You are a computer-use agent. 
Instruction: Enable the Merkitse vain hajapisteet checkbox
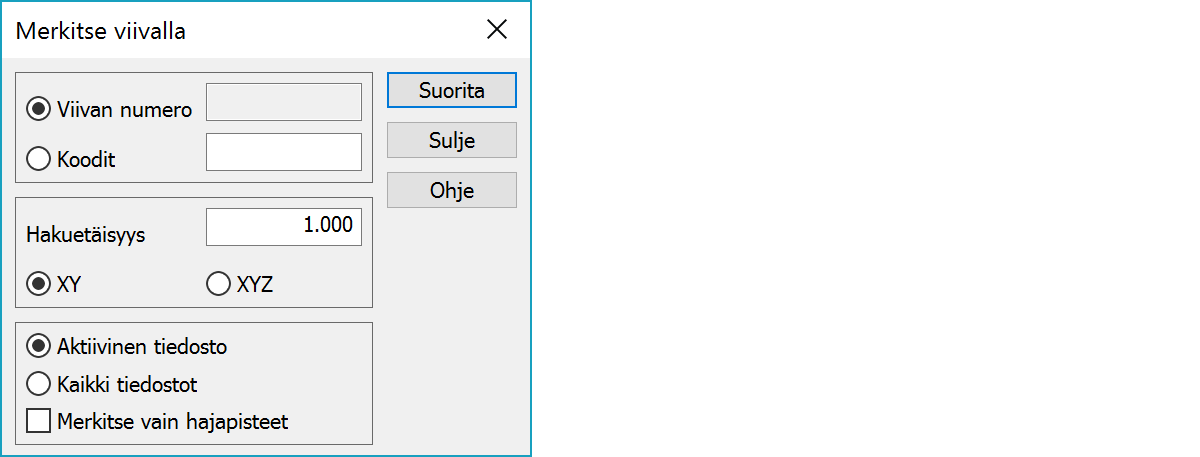[x=39, y=421]
